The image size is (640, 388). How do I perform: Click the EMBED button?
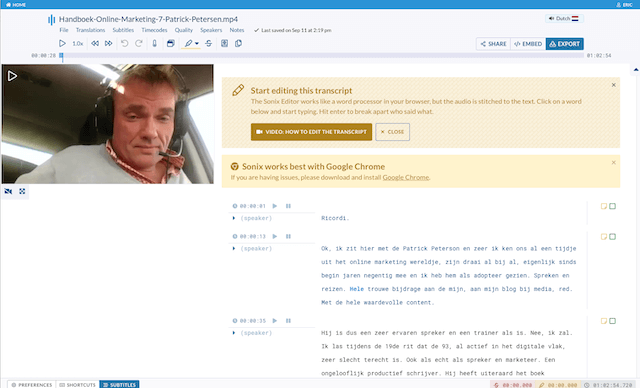click(x=528, y=44)
